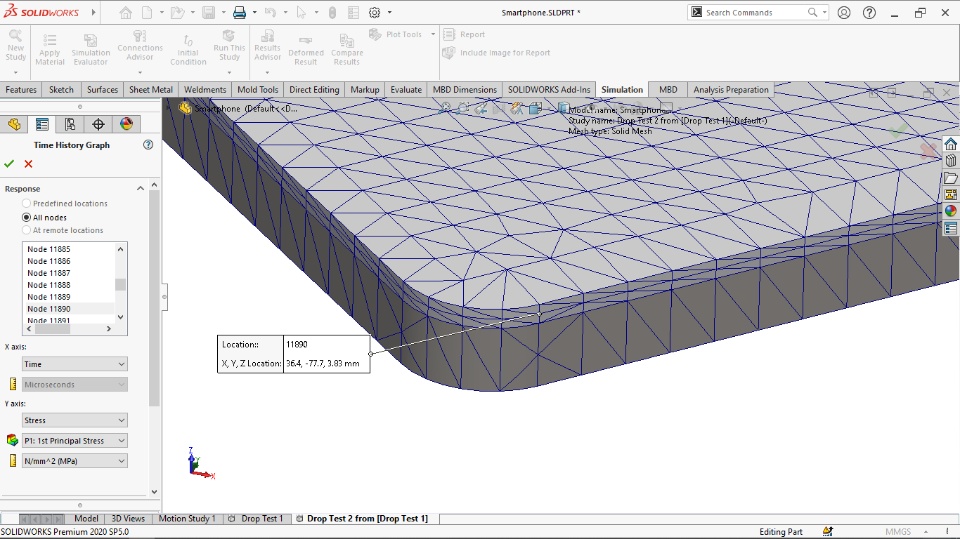Select Predefined locations radio option
The image size is (960, 539).
[x=27, y=204]
